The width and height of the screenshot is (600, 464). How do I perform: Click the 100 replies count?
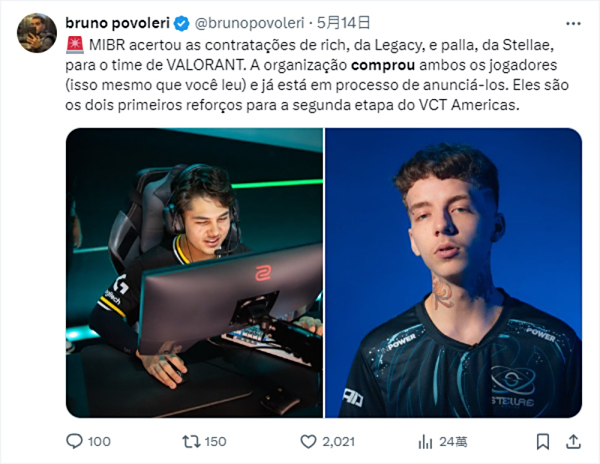point(99,442)
